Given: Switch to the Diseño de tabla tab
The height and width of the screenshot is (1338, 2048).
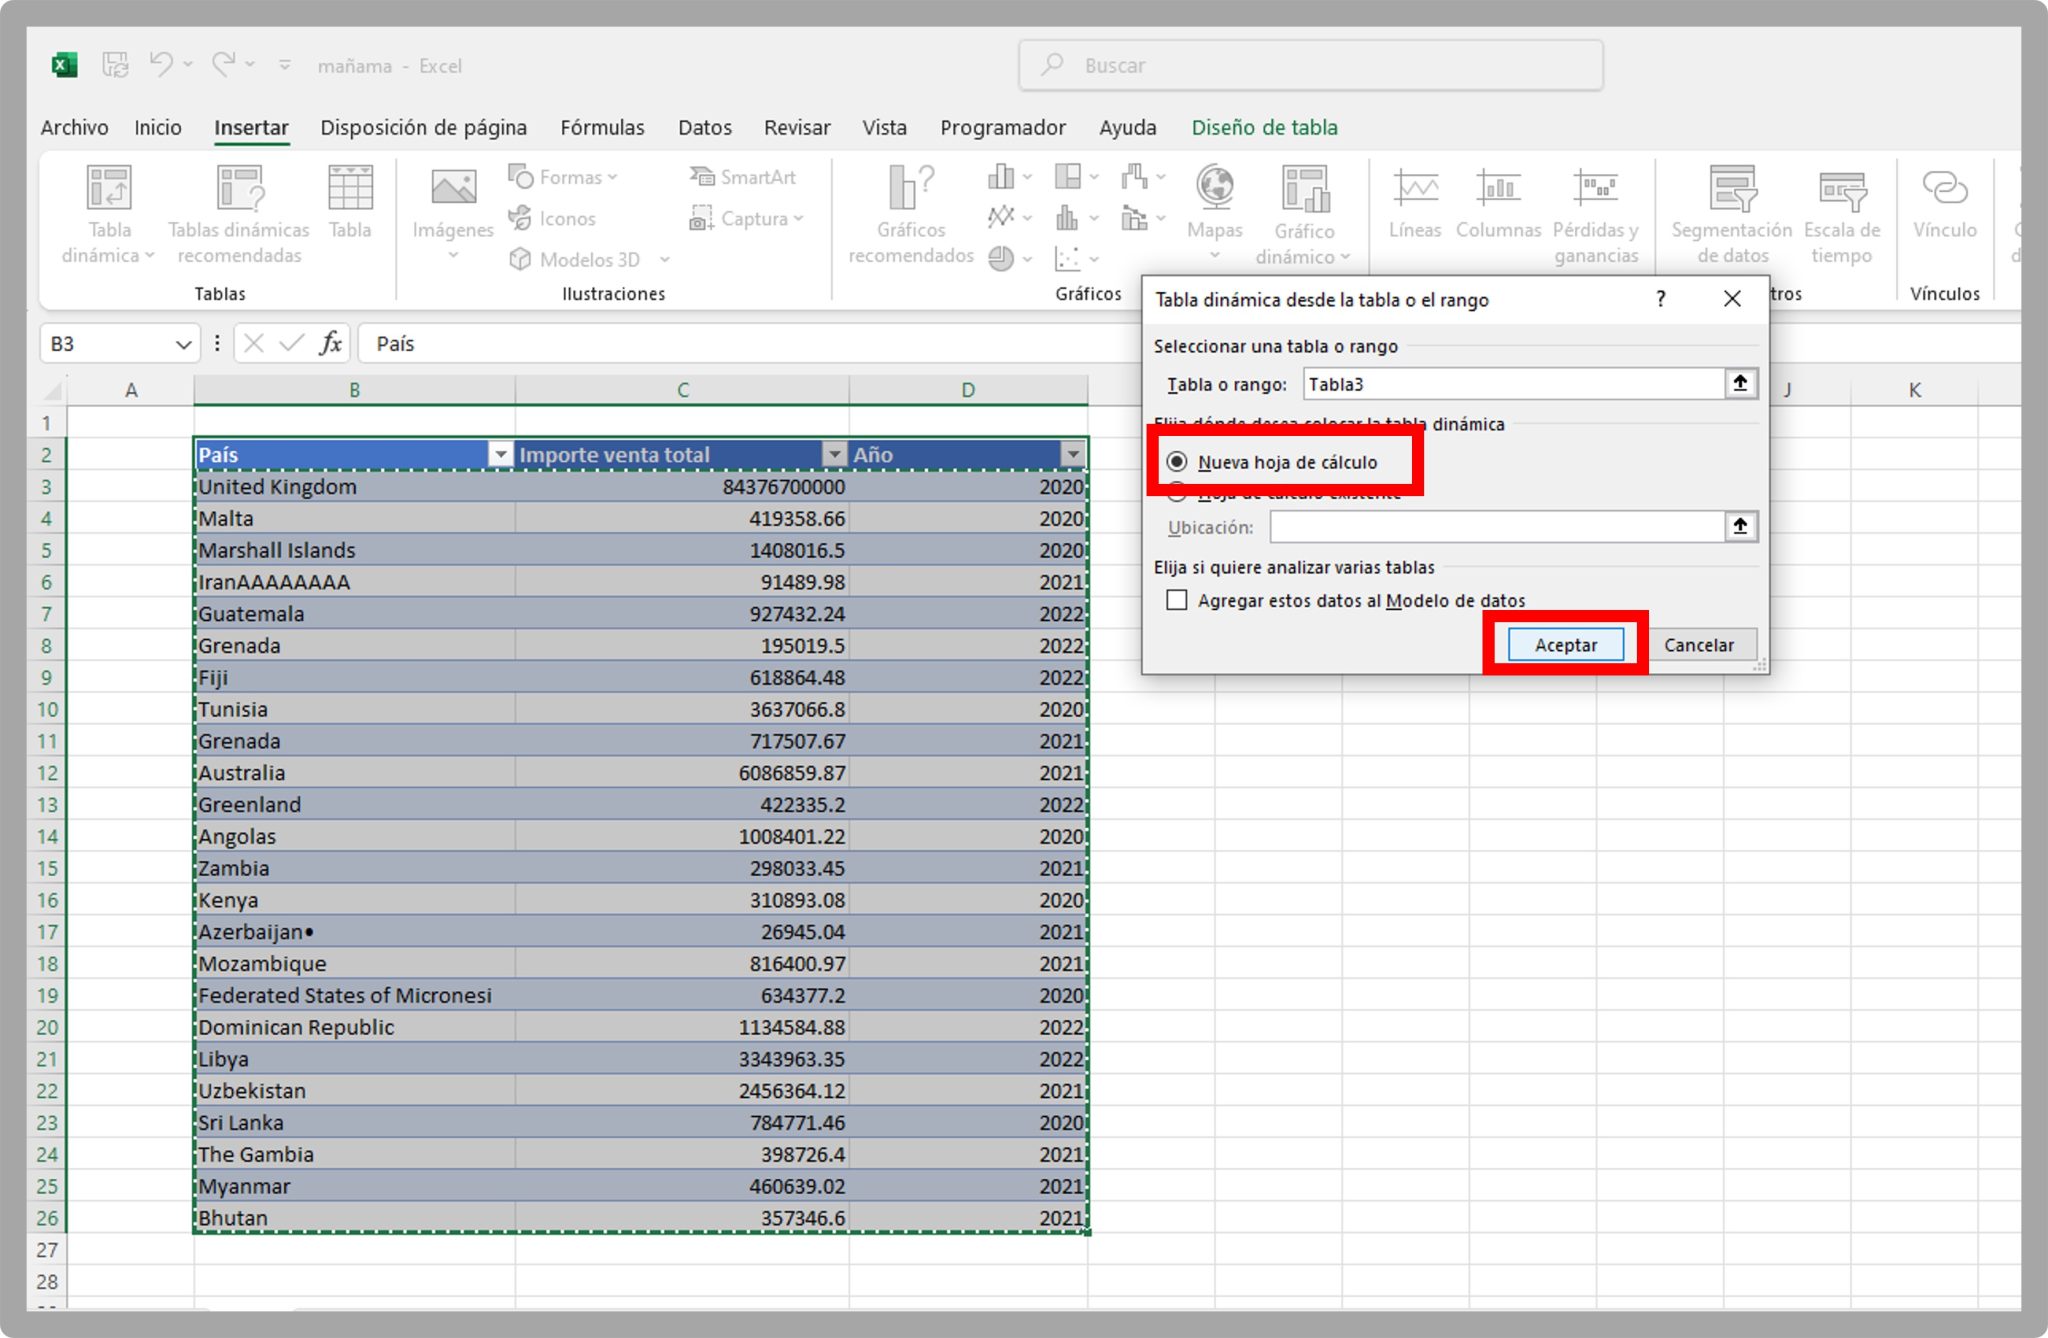Looking at the screenshot, I should (1264, 127).
